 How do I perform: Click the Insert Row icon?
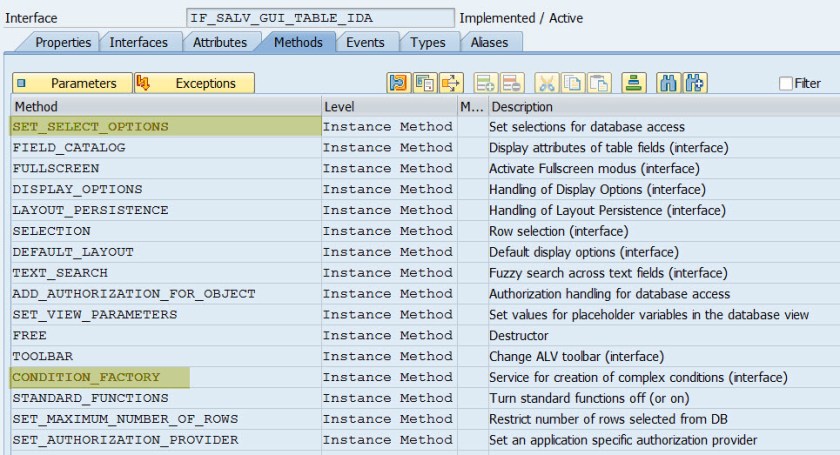[486, 83]
